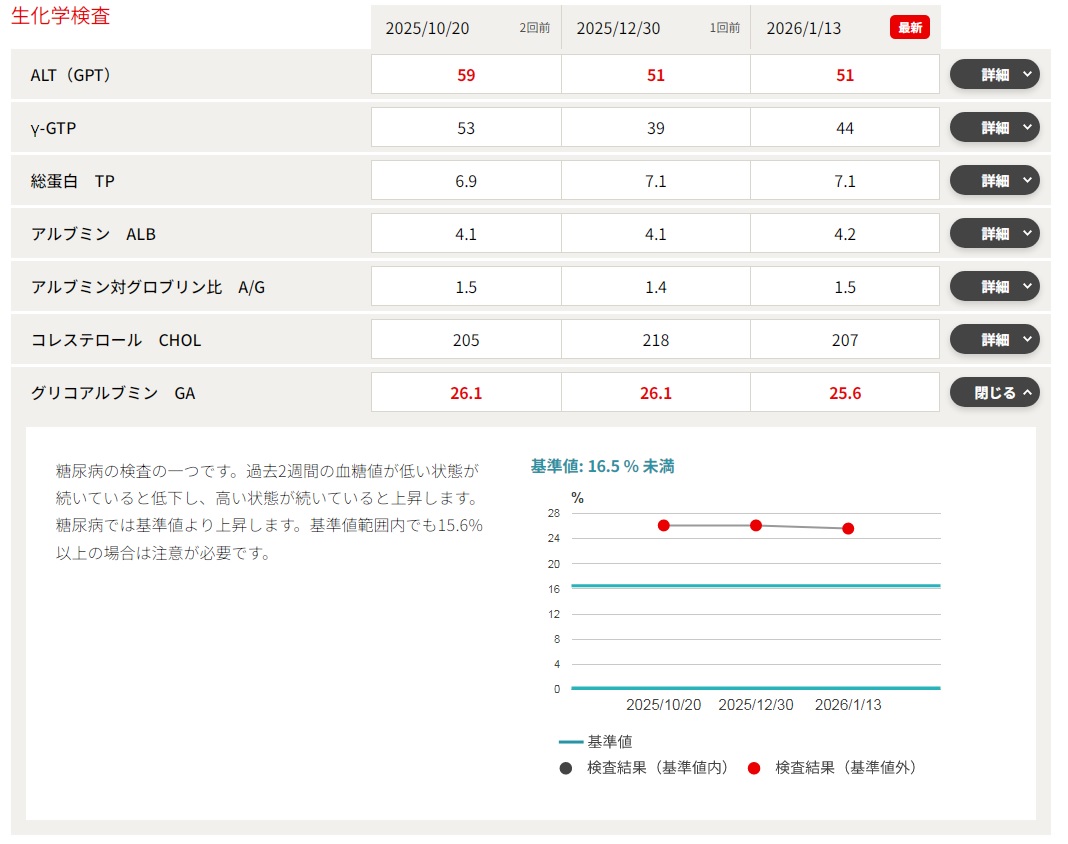Click the latest GA value 25.6
Screen dimensions: 1068x844
tap(845, 393)
